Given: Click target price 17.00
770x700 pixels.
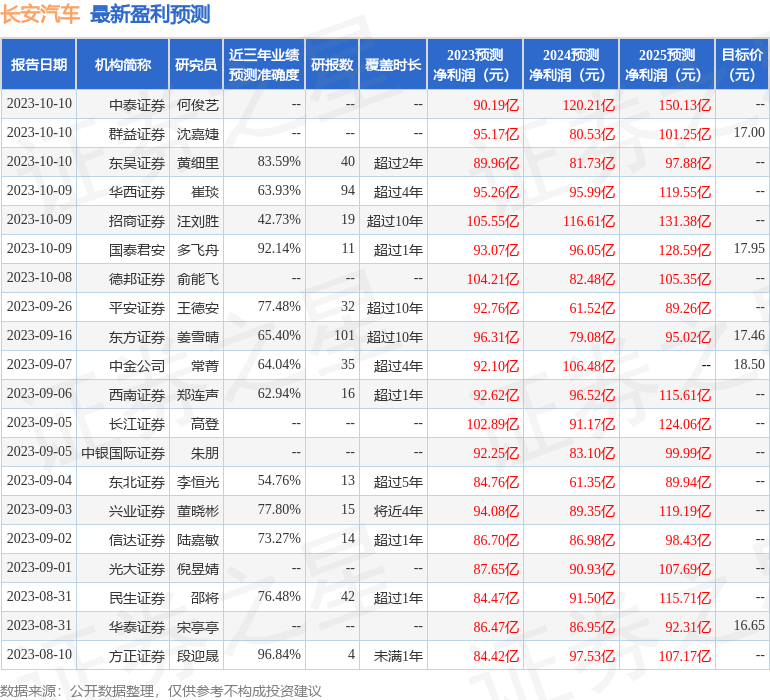Looking at the screenshot, I should pos(749,133).
